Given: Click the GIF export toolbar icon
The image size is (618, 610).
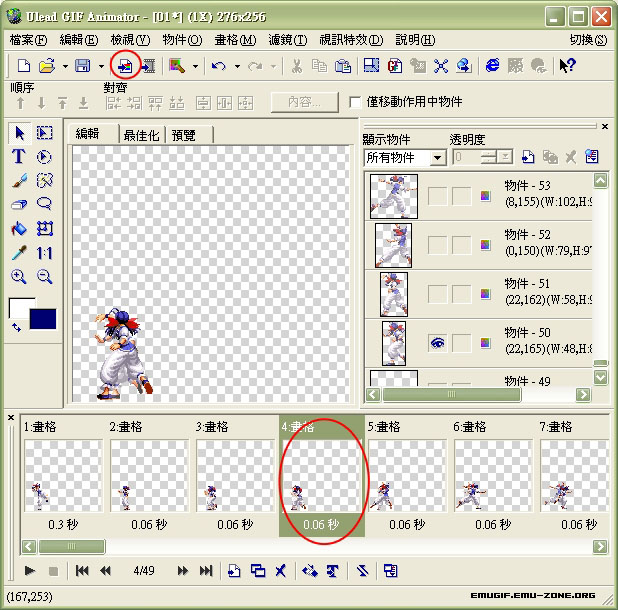Looking at the screenshot, I should click(x=395, y=65).
